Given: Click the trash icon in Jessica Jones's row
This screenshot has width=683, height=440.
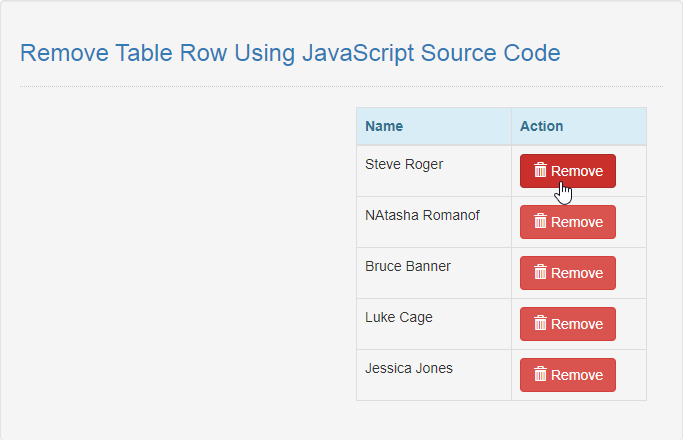Looking at the screenshot, I should pyautogui.click(x=540, y=374).
